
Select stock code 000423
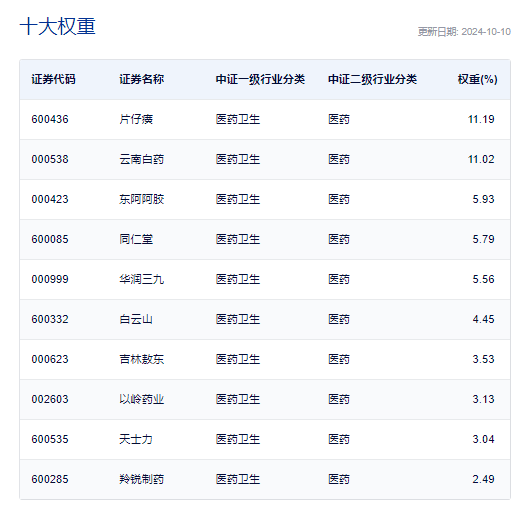50,199
